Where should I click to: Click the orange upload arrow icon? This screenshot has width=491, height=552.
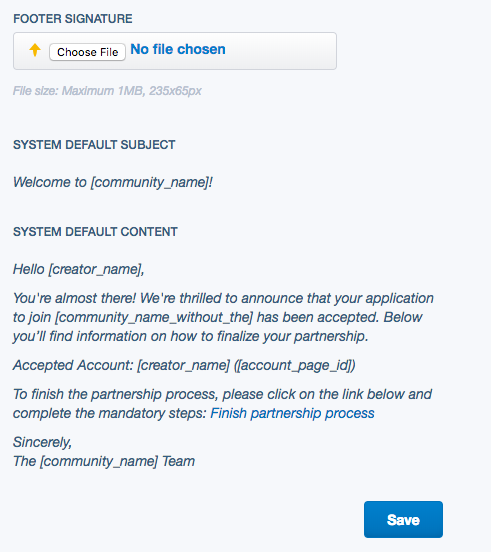tap(35, 50)
